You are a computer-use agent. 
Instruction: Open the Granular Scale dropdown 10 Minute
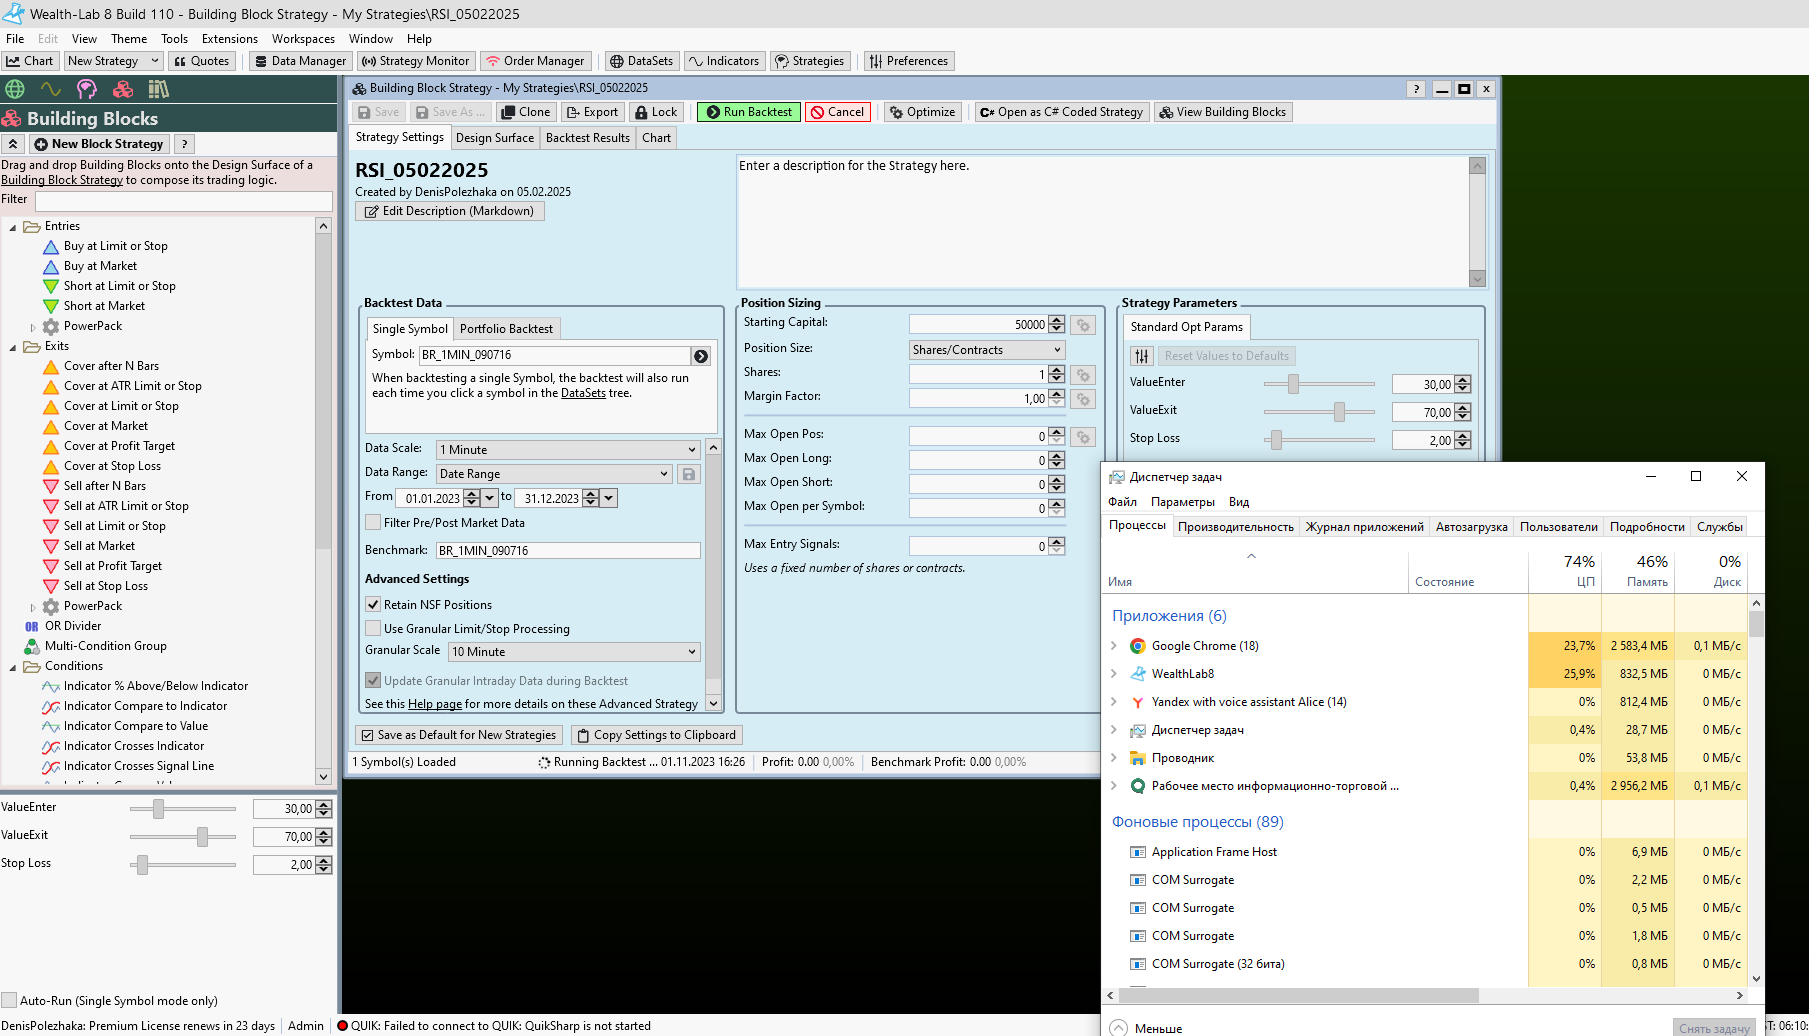574,652
